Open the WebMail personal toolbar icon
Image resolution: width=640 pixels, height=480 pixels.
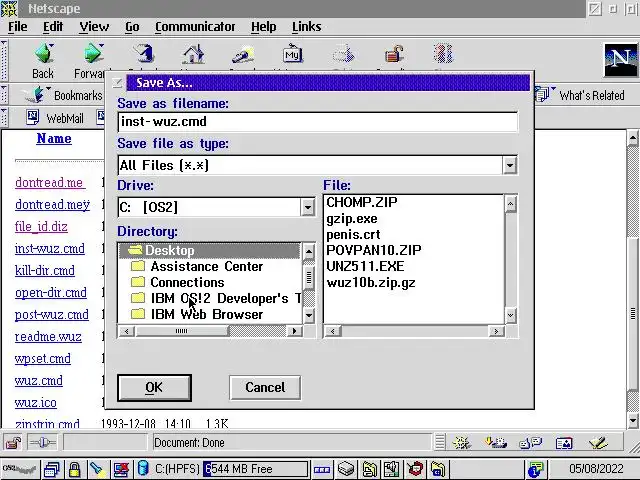[33, 118]
